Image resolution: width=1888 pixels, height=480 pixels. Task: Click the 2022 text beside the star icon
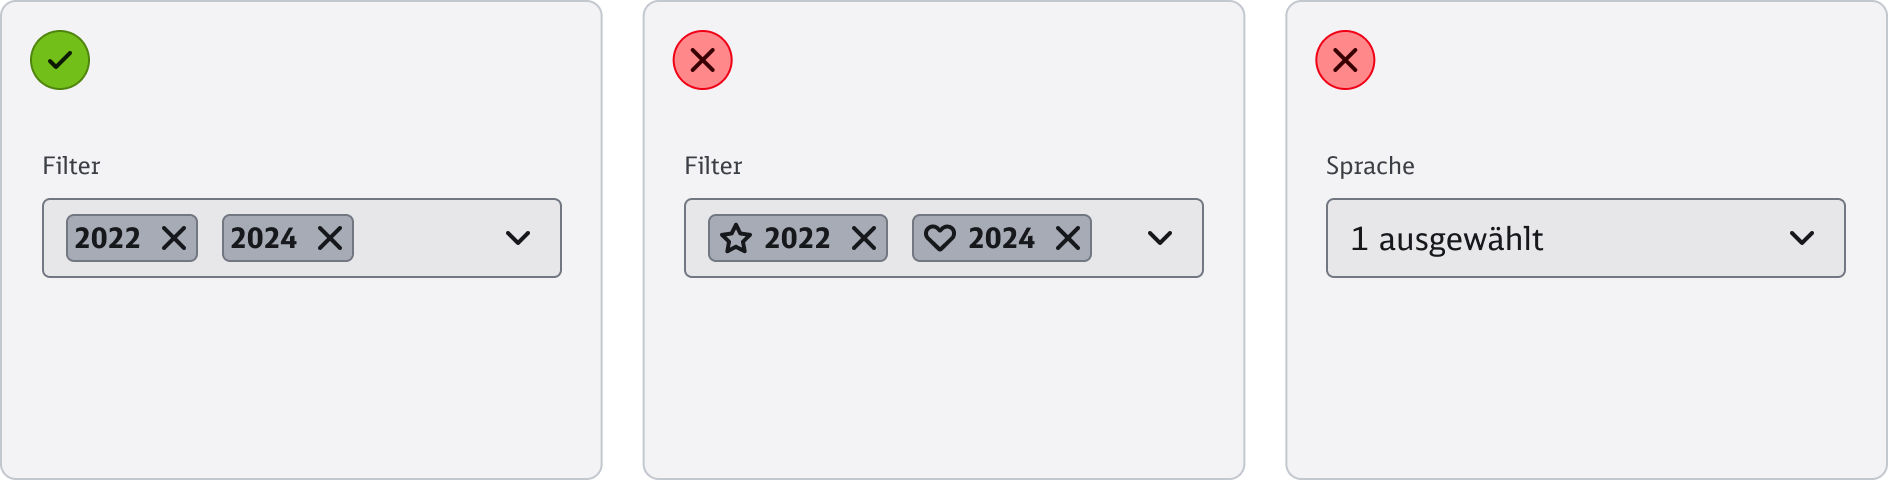[797, 238]
